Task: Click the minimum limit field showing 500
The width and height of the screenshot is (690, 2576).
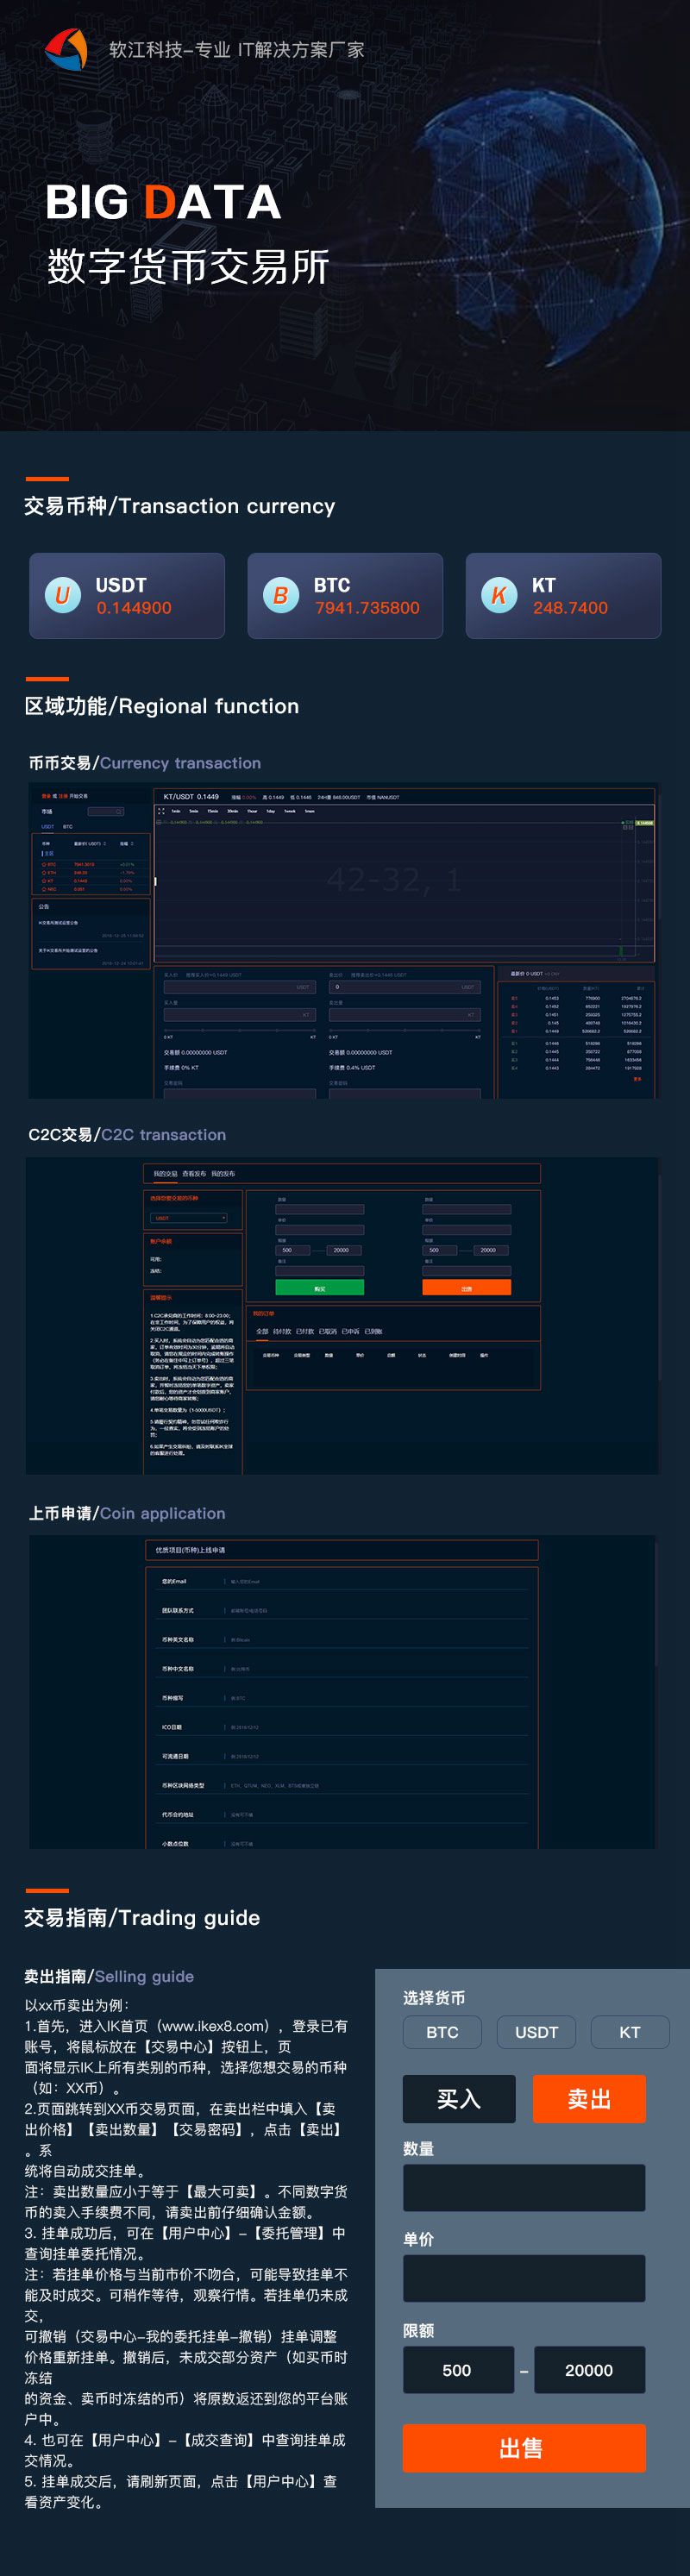Action: pyautogui.click(x=457, y=2370)
